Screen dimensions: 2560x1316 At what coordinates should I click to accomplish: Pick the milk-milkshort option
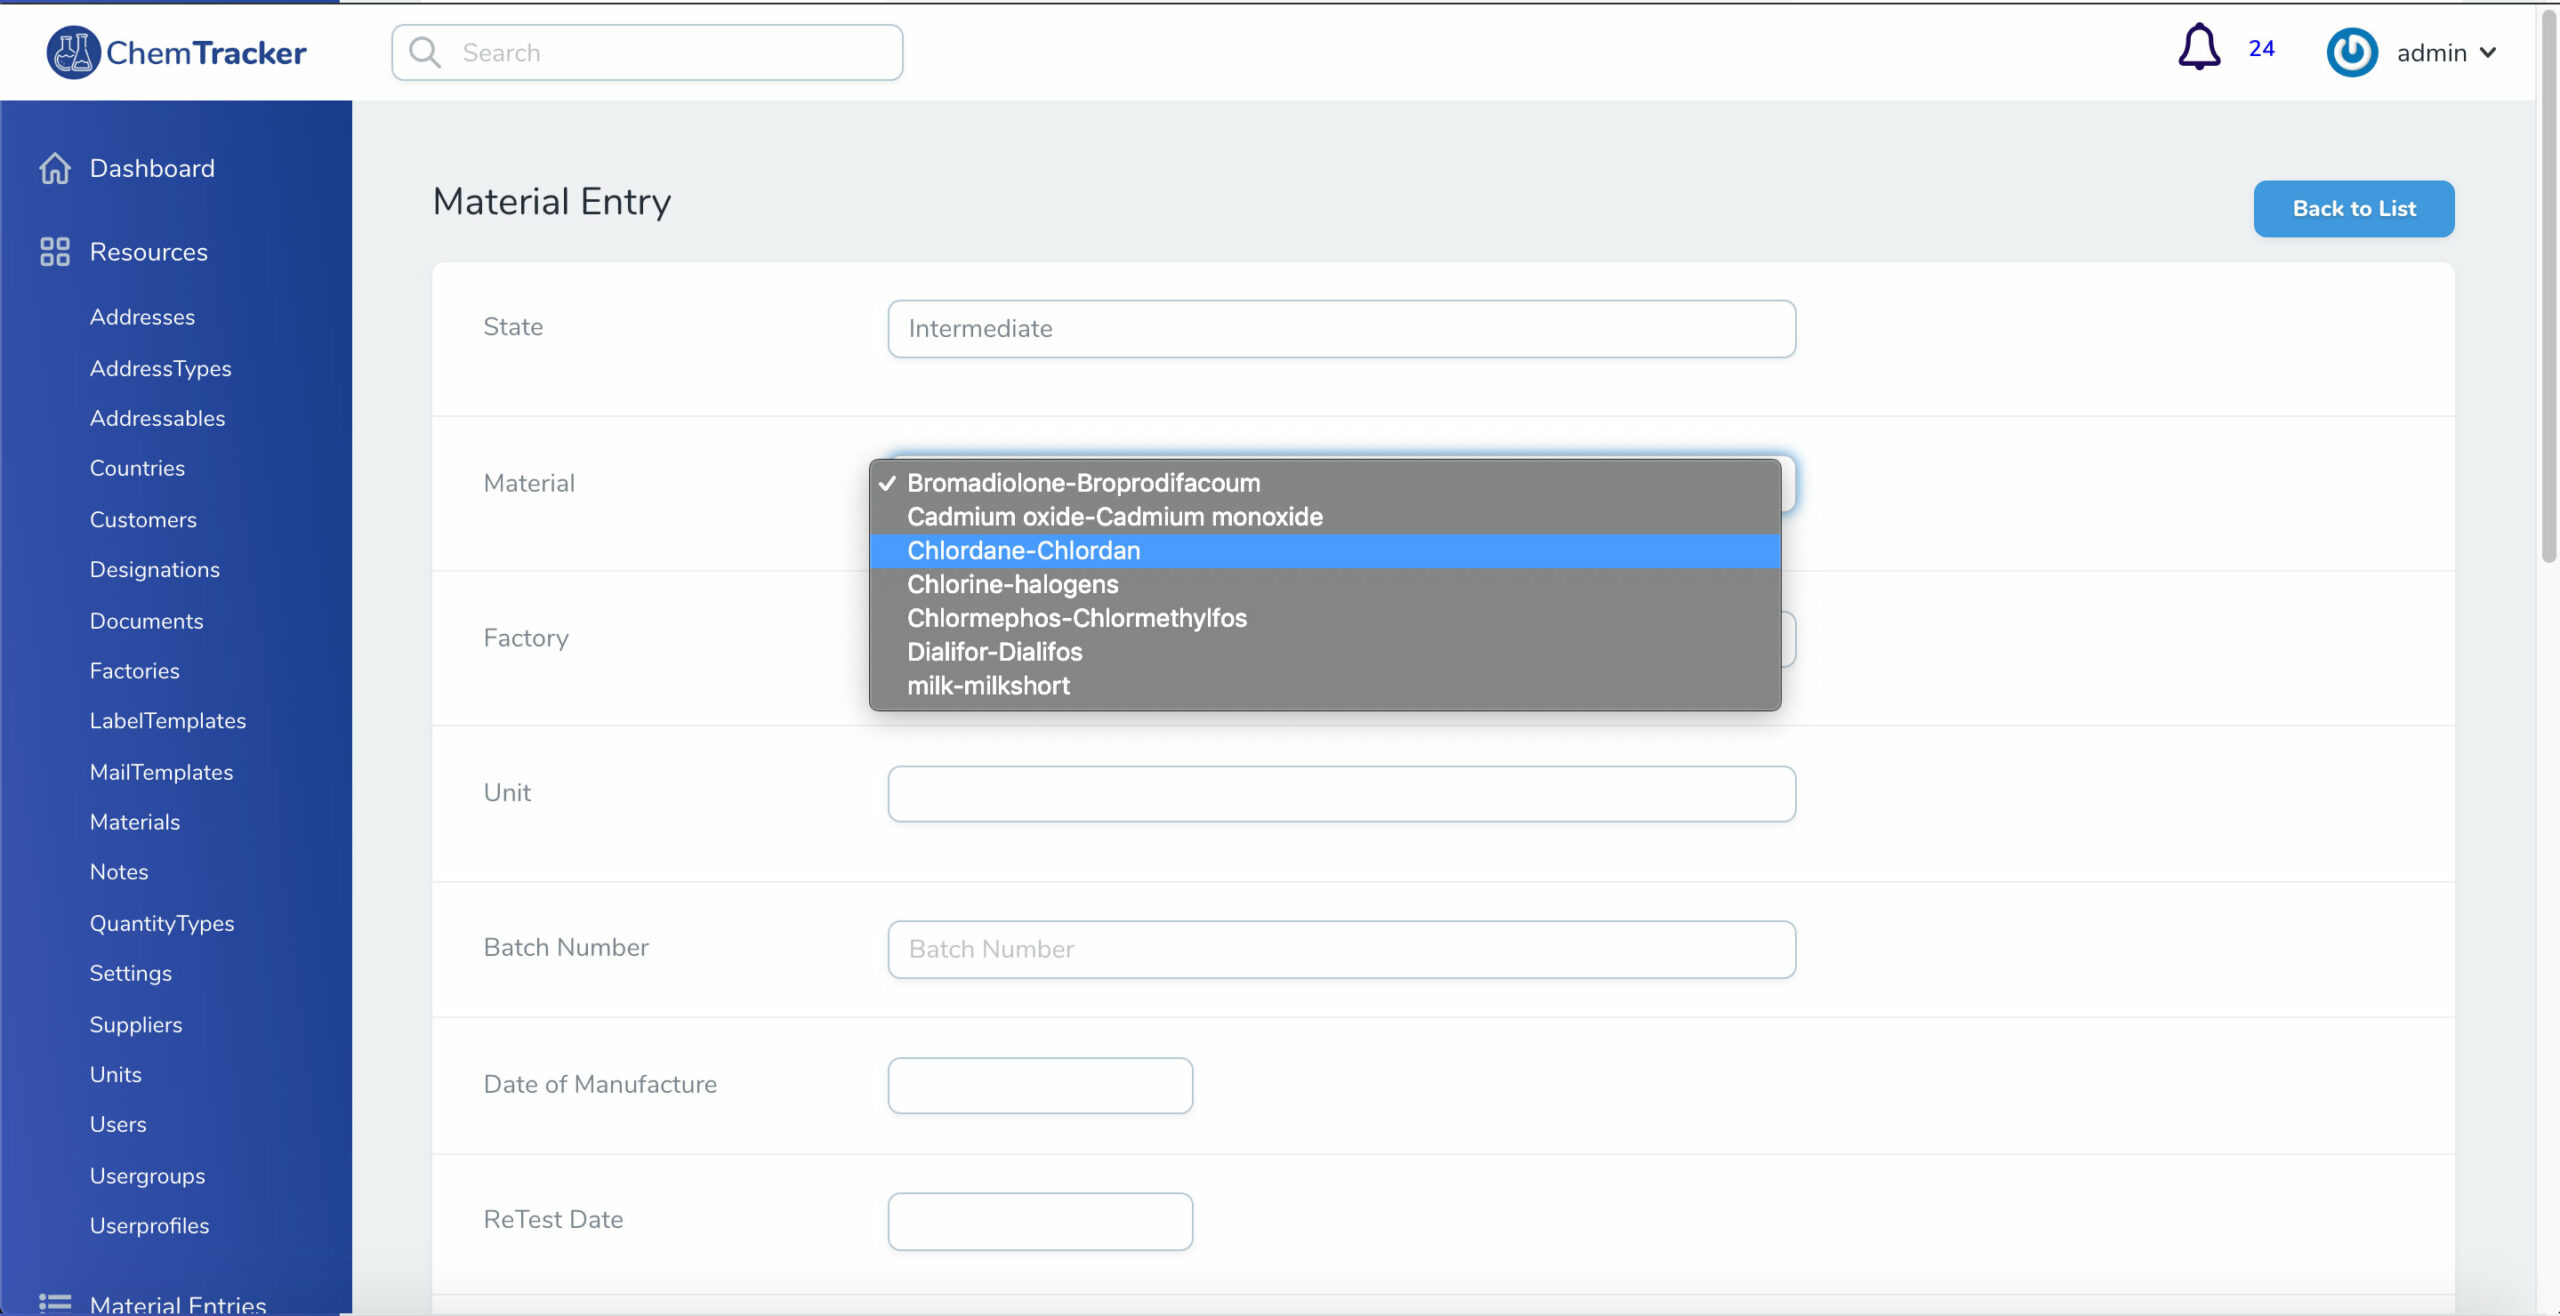(987, 685)
